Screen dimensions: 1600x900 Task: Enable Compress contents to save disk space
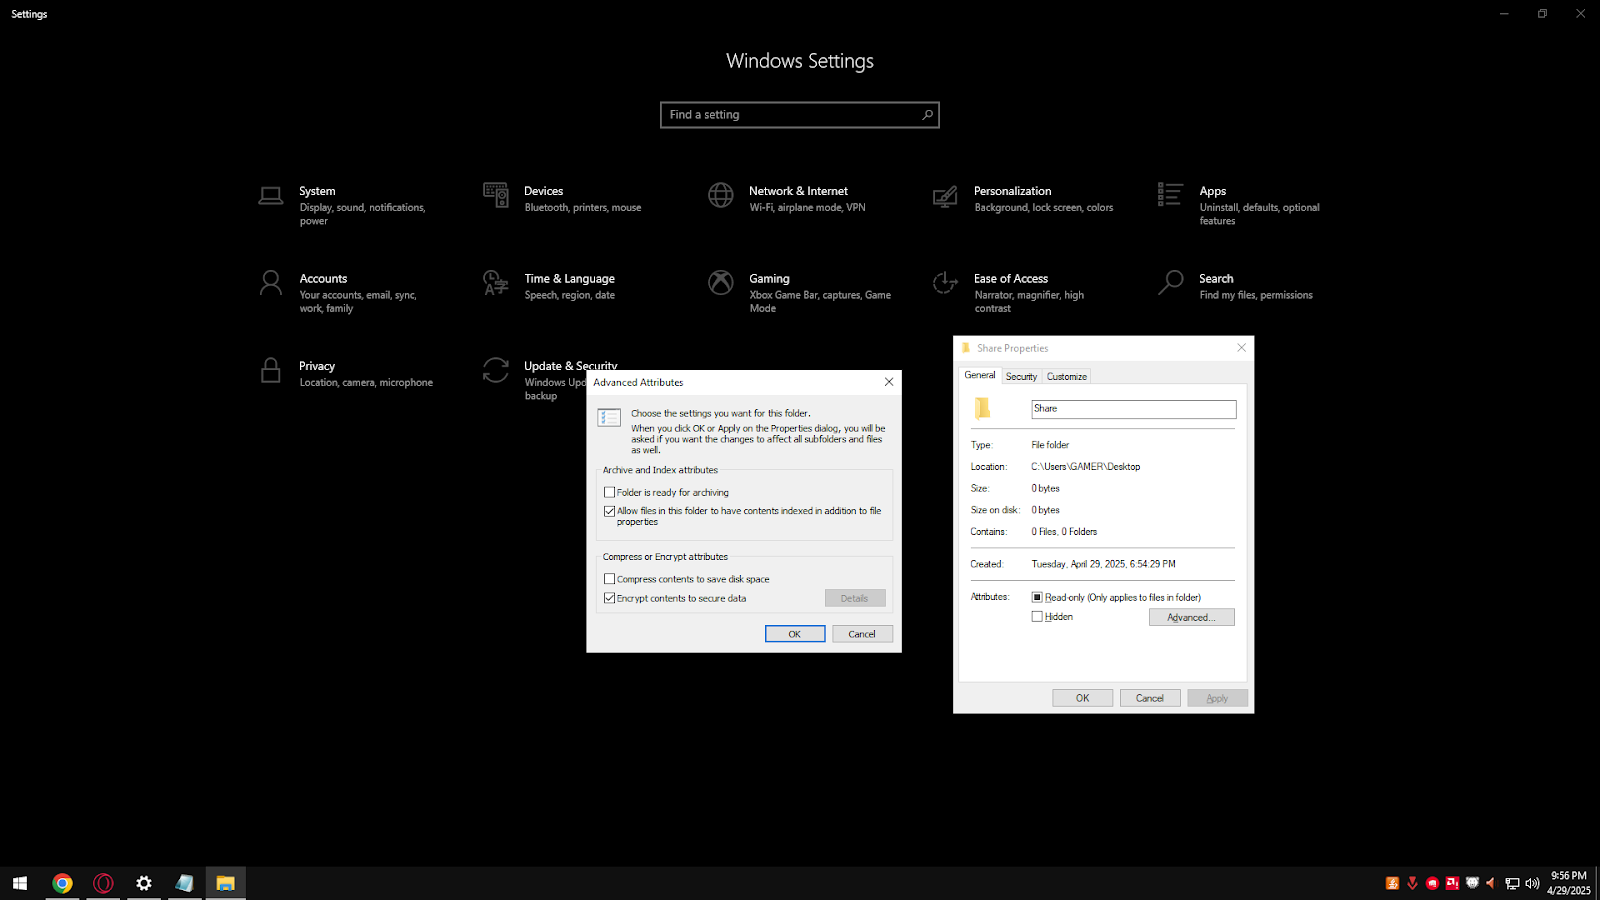pyautogui.click(x=610, y=578)
